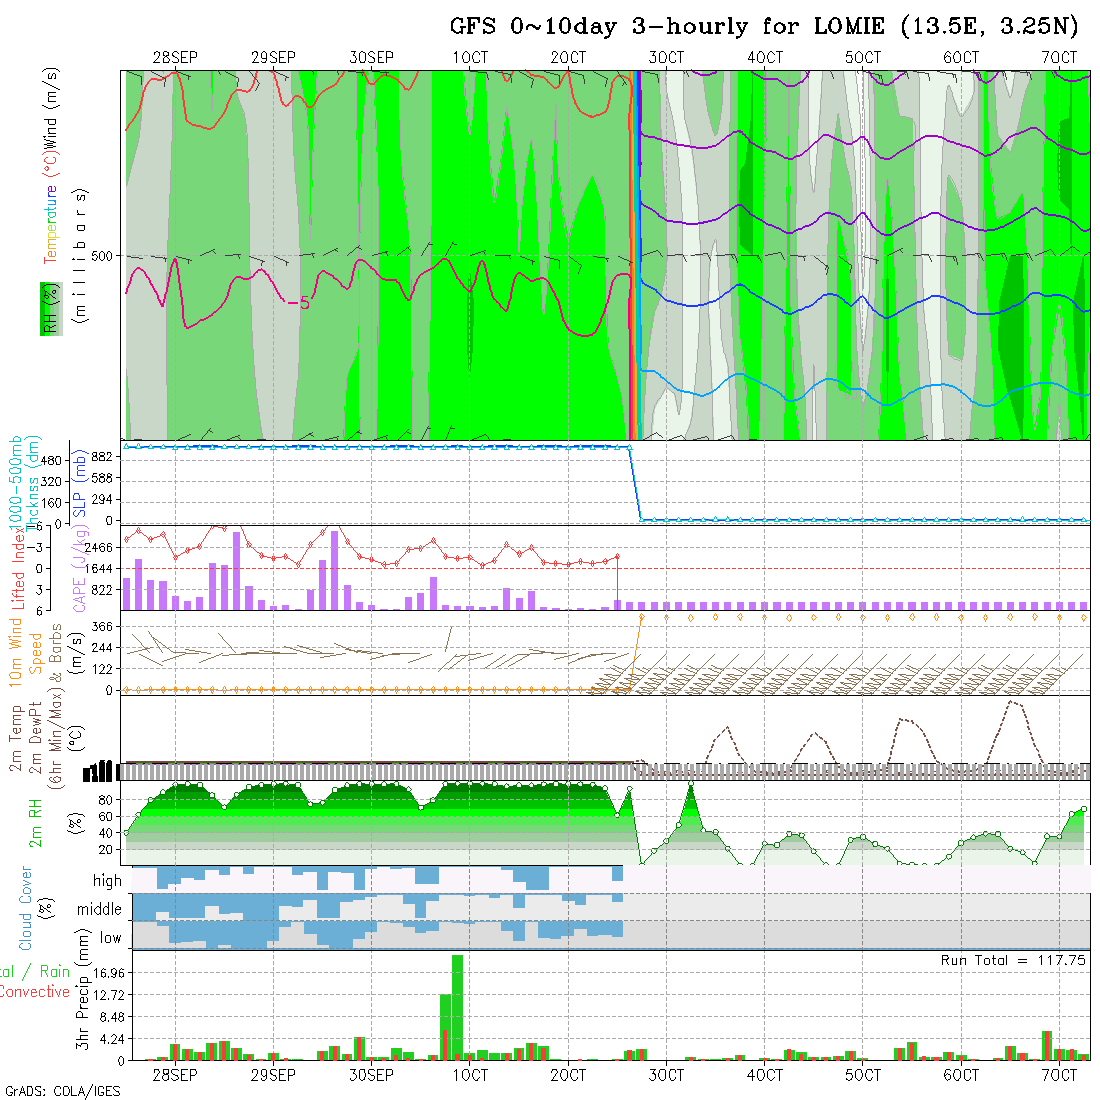The image size is (1100, 1100).
Task: Click the 16.96 precipitation axis value
Action: point(98,973)
